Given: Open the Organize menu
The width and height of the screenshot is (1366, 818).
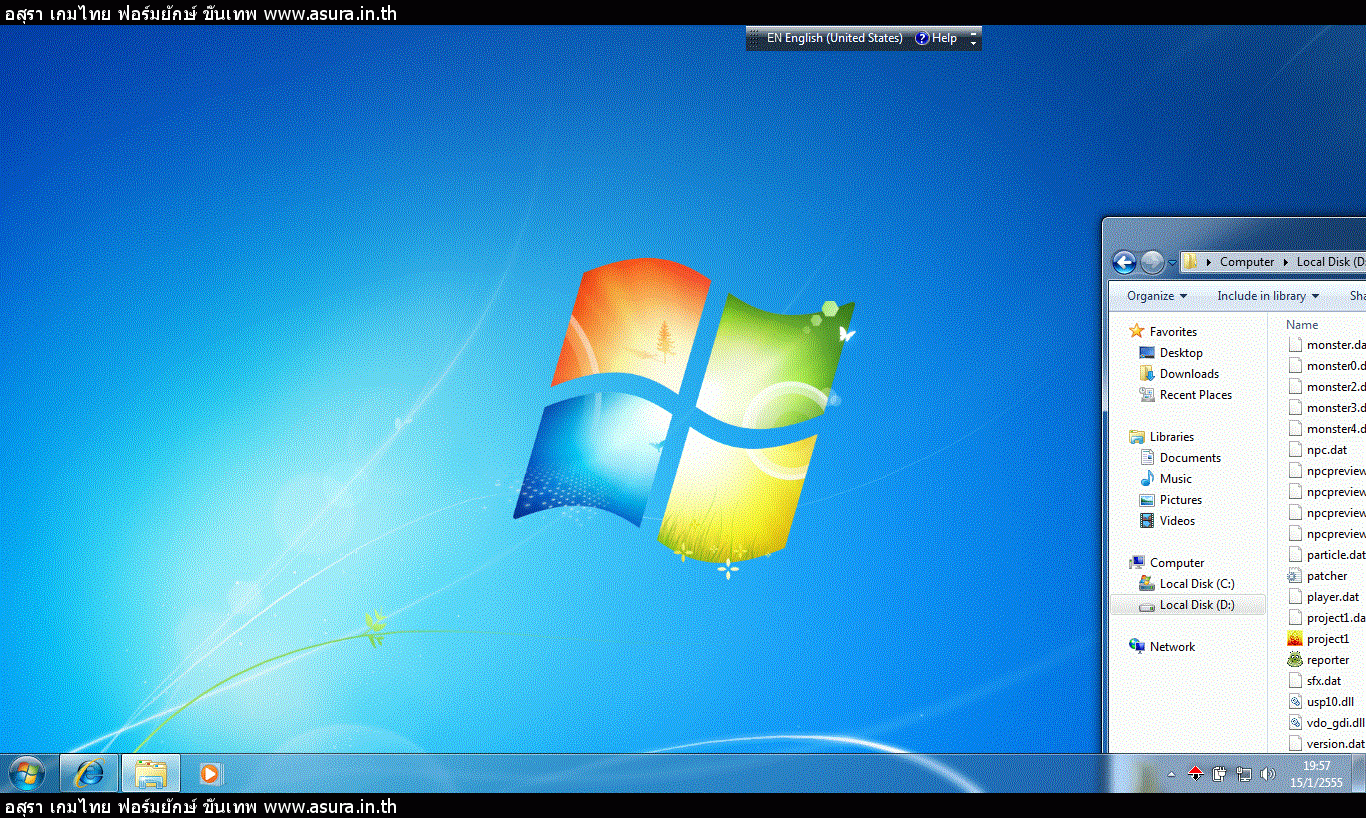Looking at the screenshot, I should click(1157, 296).
